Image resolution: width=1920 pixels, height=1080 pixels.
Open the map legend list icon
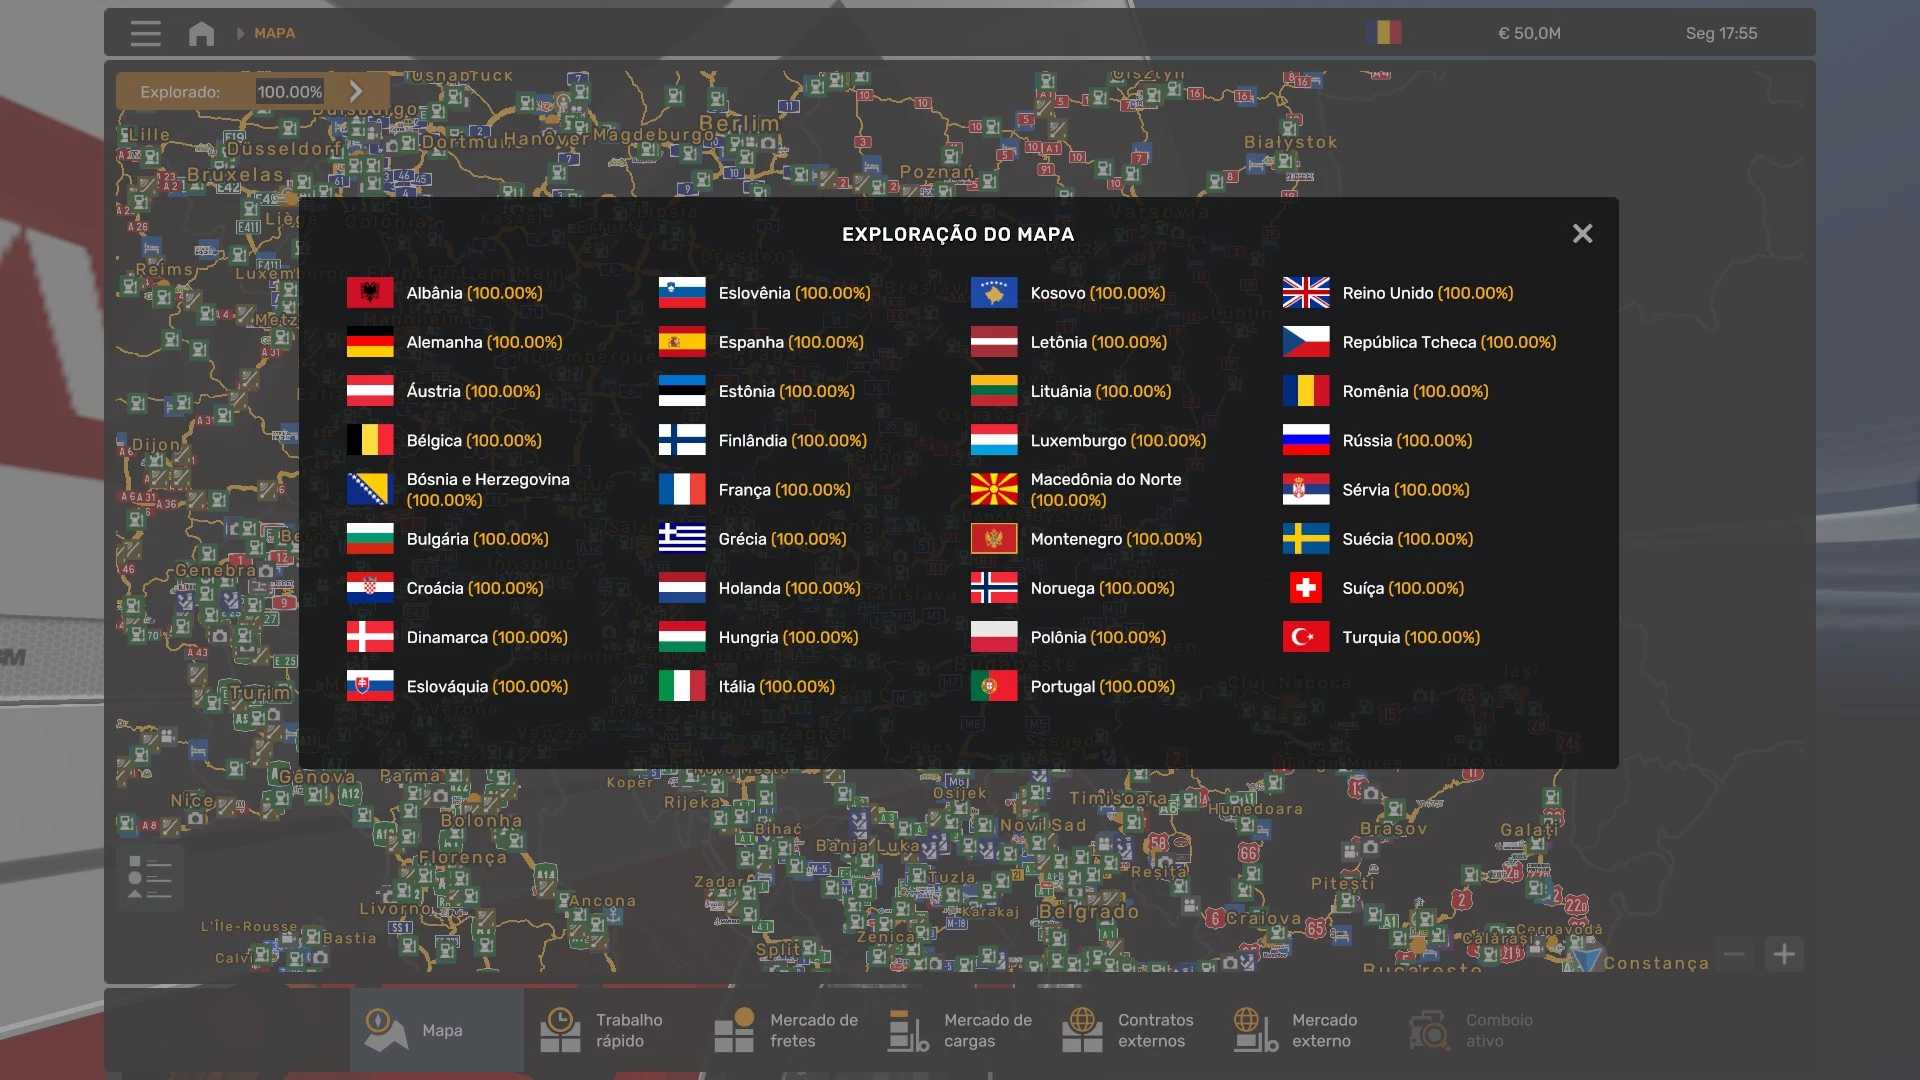tap(150, 877)
